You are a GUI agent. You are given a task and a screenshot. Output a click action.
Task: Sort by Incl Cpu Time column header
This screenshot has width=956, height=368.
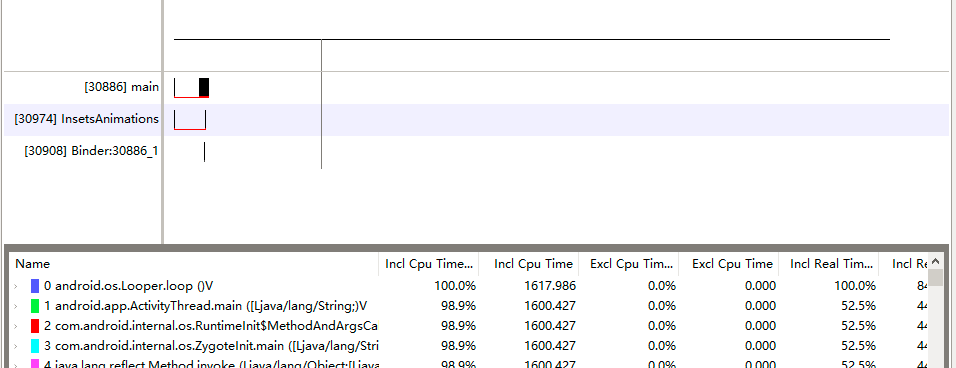pyautogui.click(x=529, y=264)
